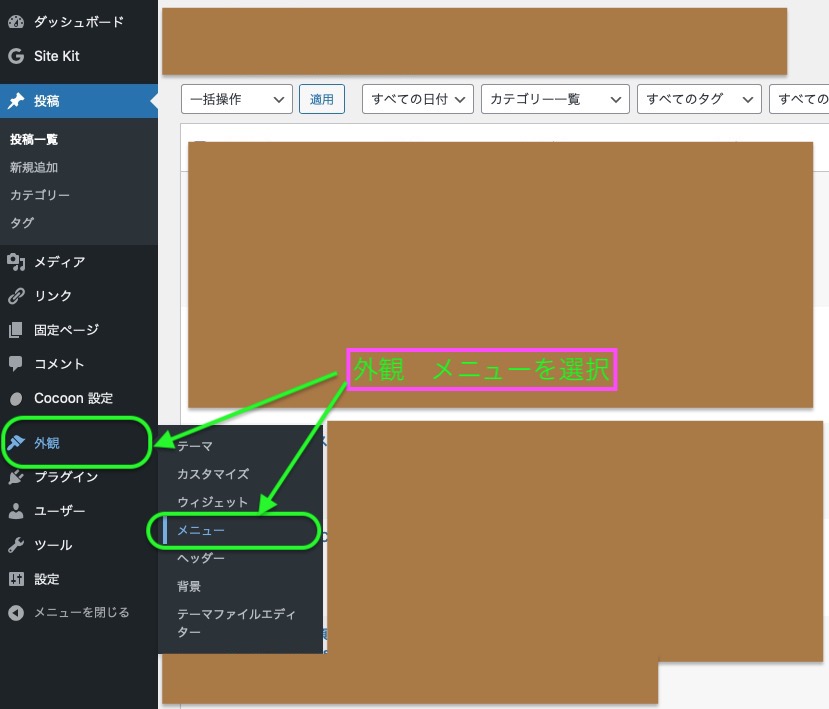Screen dimensions: 829x709
Task: Open the 一括操作 bulk actions dropdown
Action: click(236, 99)
